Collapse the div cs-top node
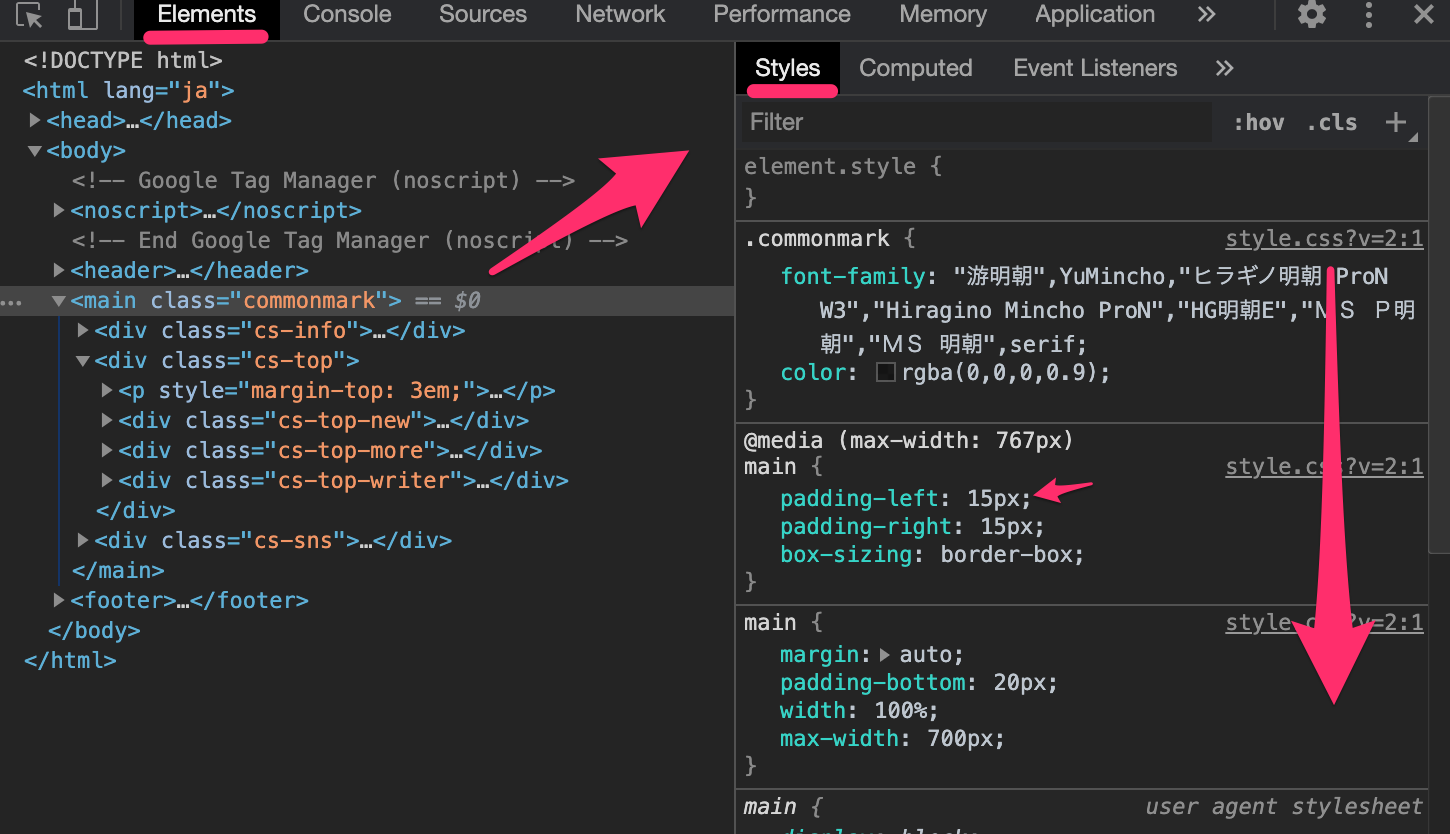The image size is (1450, 834). click(83, 360)
